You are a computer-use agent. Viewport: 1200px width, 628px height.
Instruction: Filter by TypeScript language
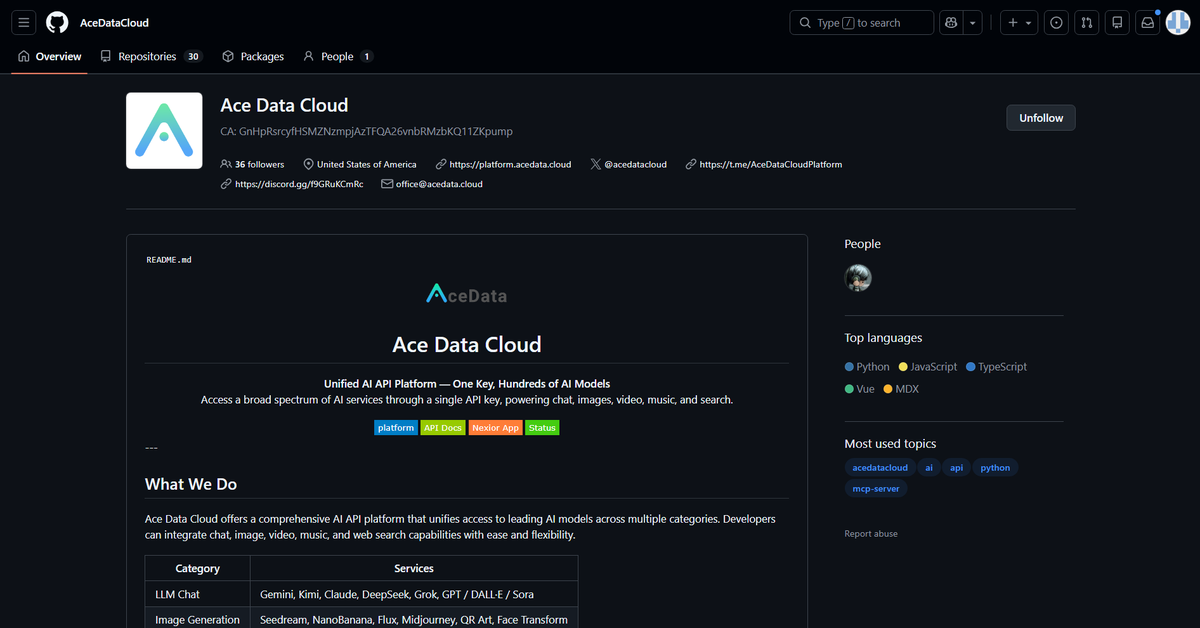(x=997, y=367)
